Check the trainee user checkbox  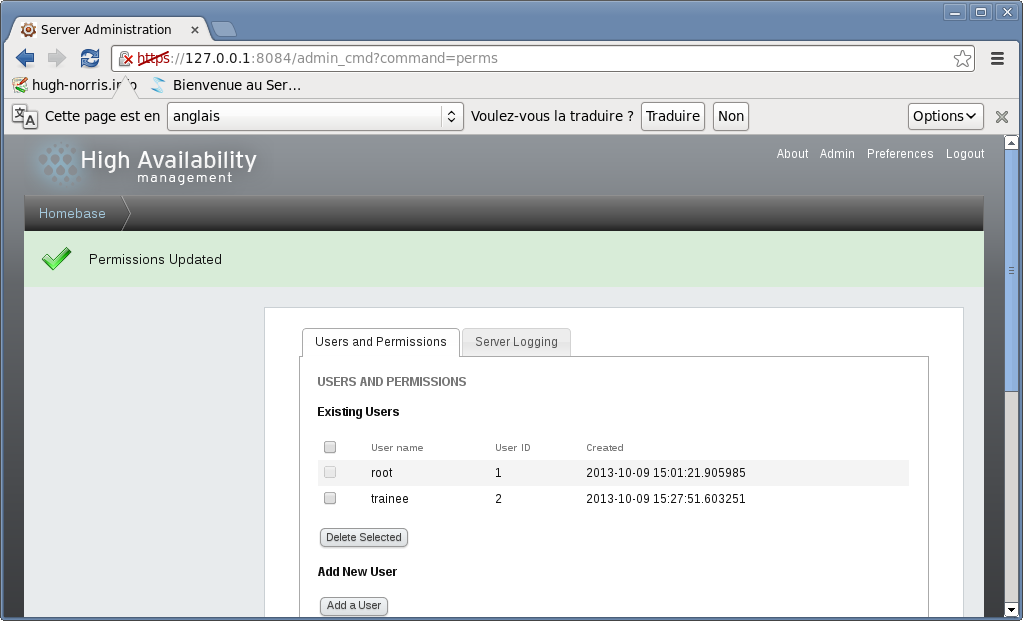pos(330,498)
